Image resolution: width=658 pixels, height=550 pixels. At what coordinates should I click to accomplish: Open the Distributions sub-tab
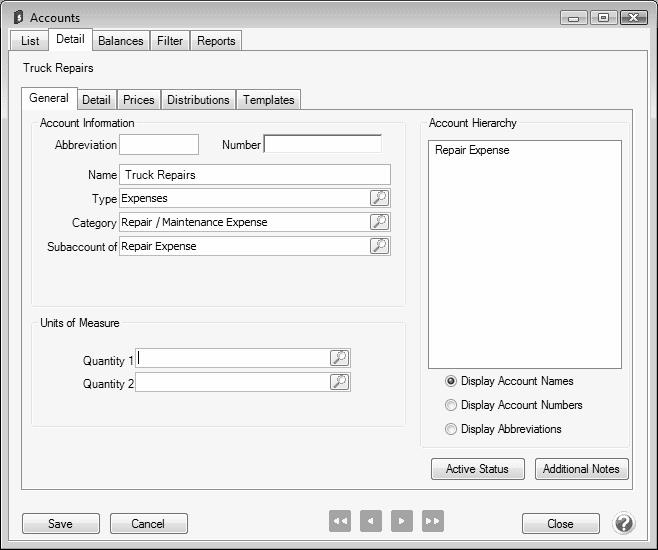pos(198,100)
